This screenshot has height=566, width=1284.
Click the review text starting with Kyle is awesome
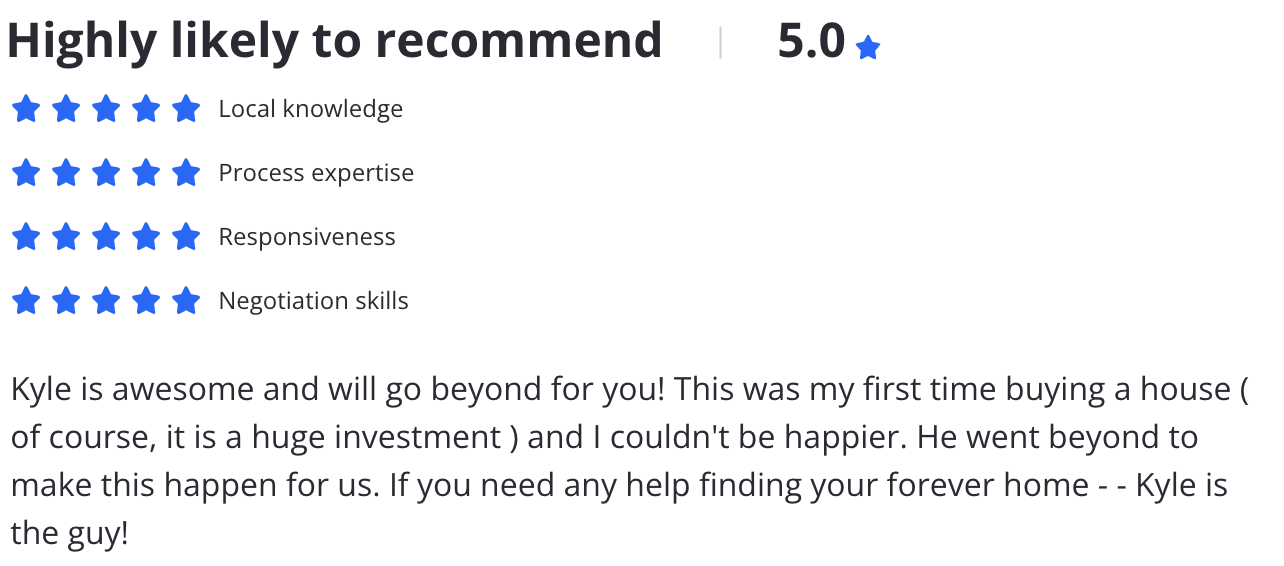630,461
